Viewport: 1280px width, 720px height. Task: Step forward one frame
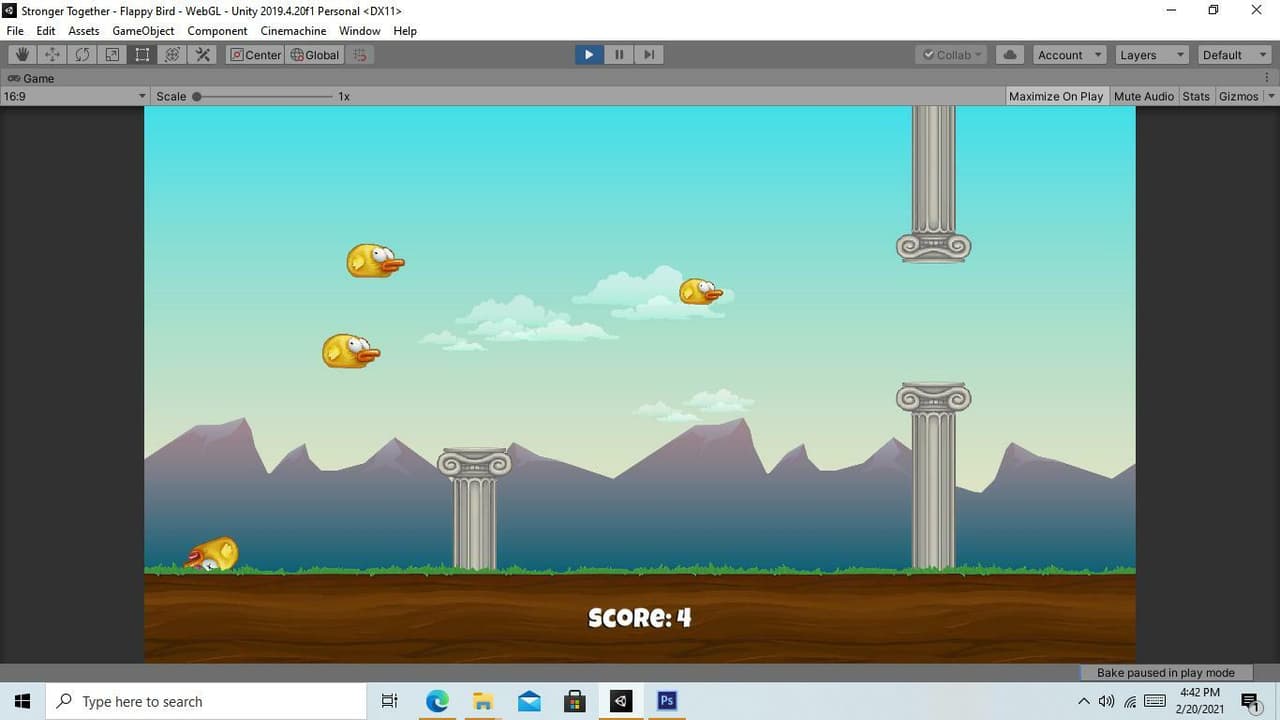coord(649,55)
